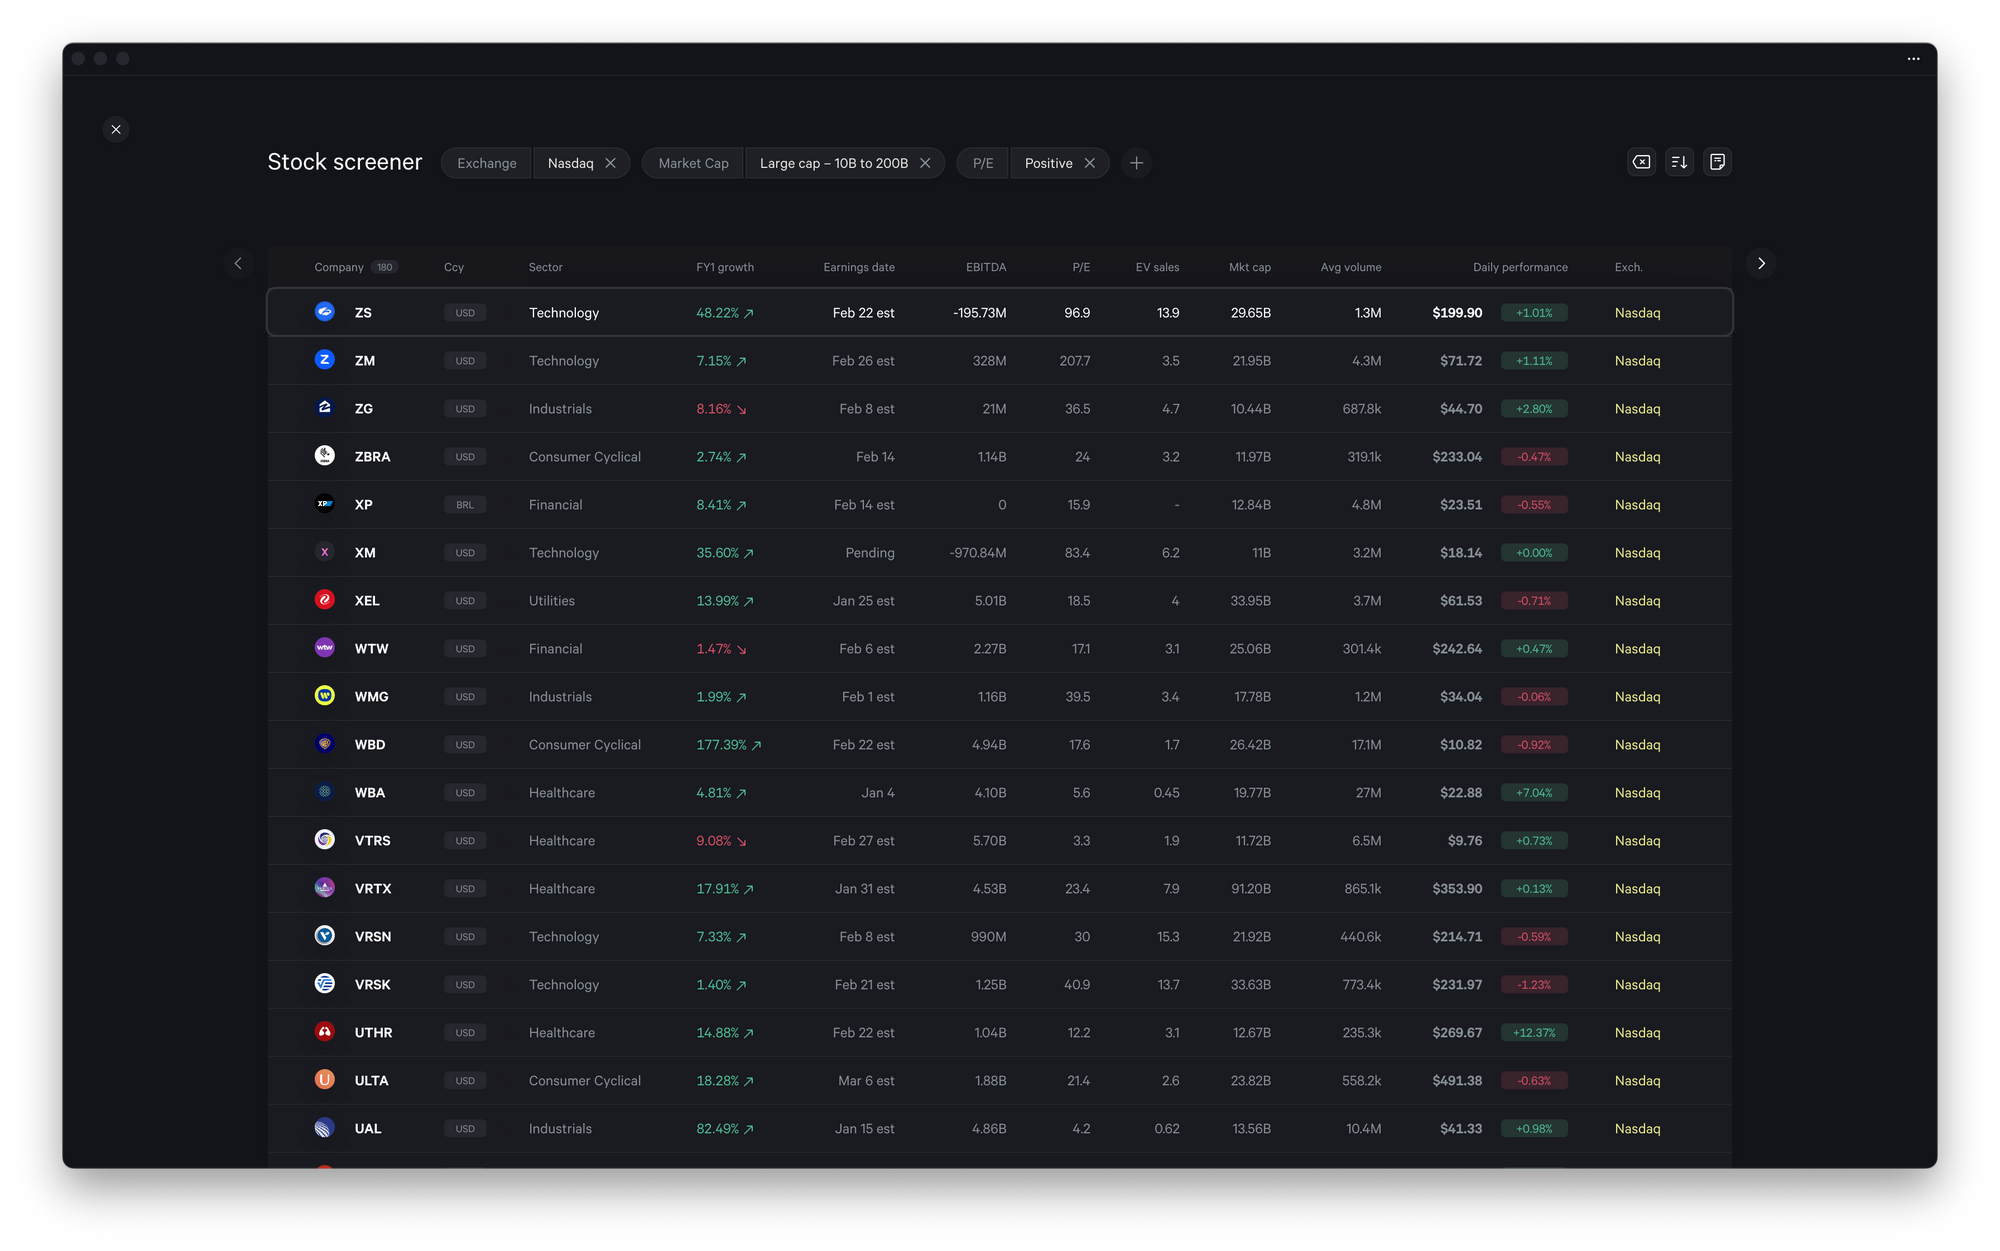Screen dimensions: 2000x1251
Task: Remove the Positive P/E filter
Action: click(x=1090, y=163)
